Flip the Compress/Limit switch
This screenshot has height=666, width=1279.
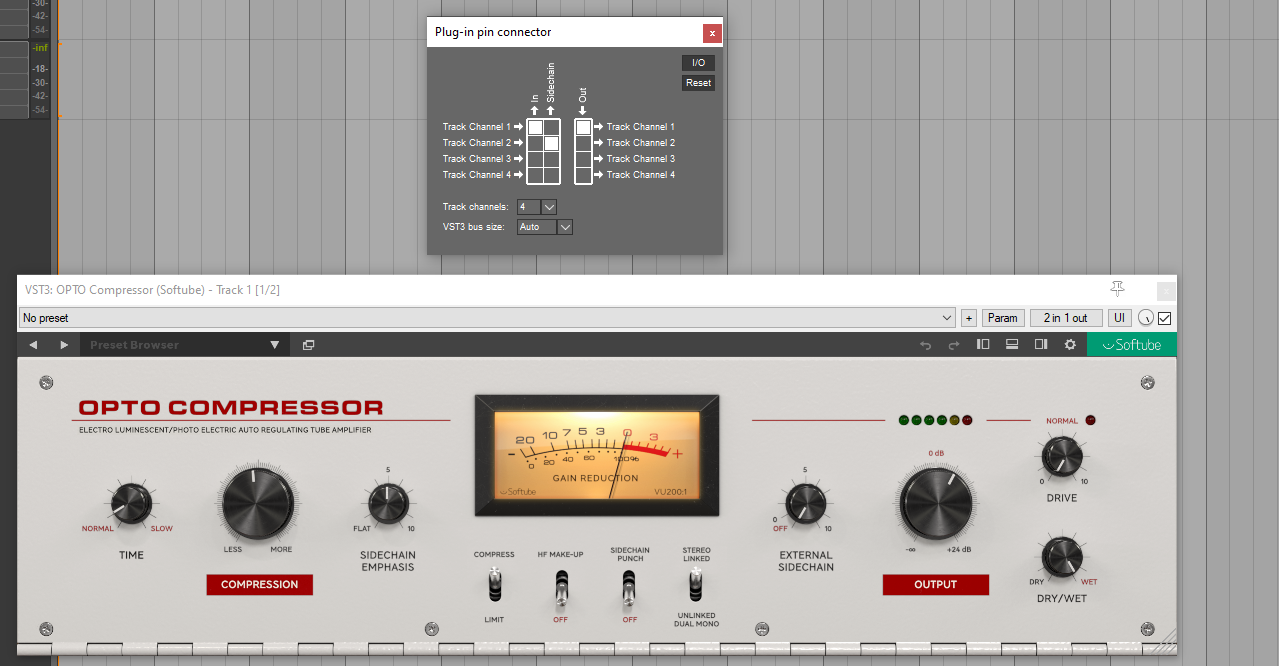pos(494,583)
